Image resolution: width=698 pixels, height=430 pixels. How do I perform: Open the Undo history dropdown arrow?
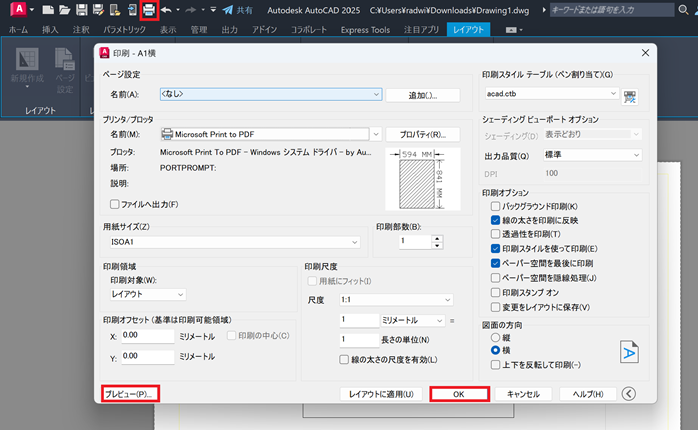tap(178, 10)
